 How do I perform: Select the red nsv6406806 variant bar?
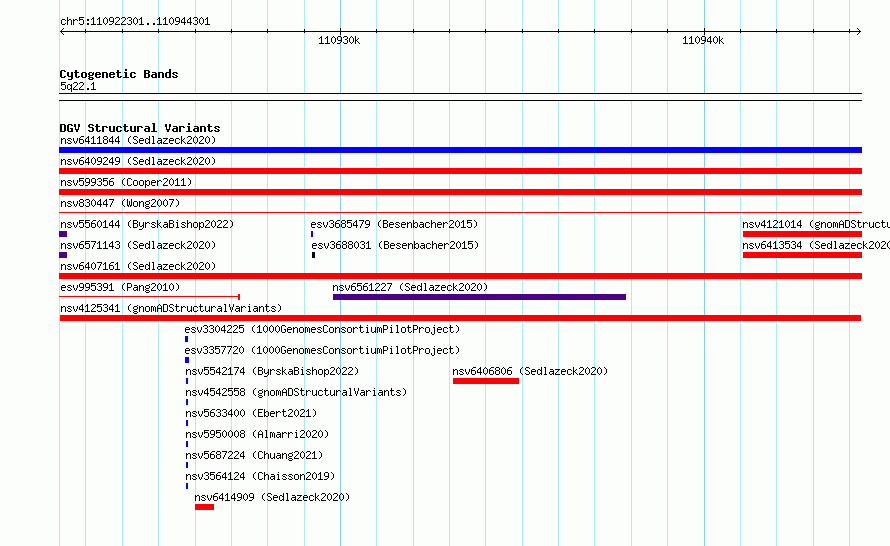486,381
